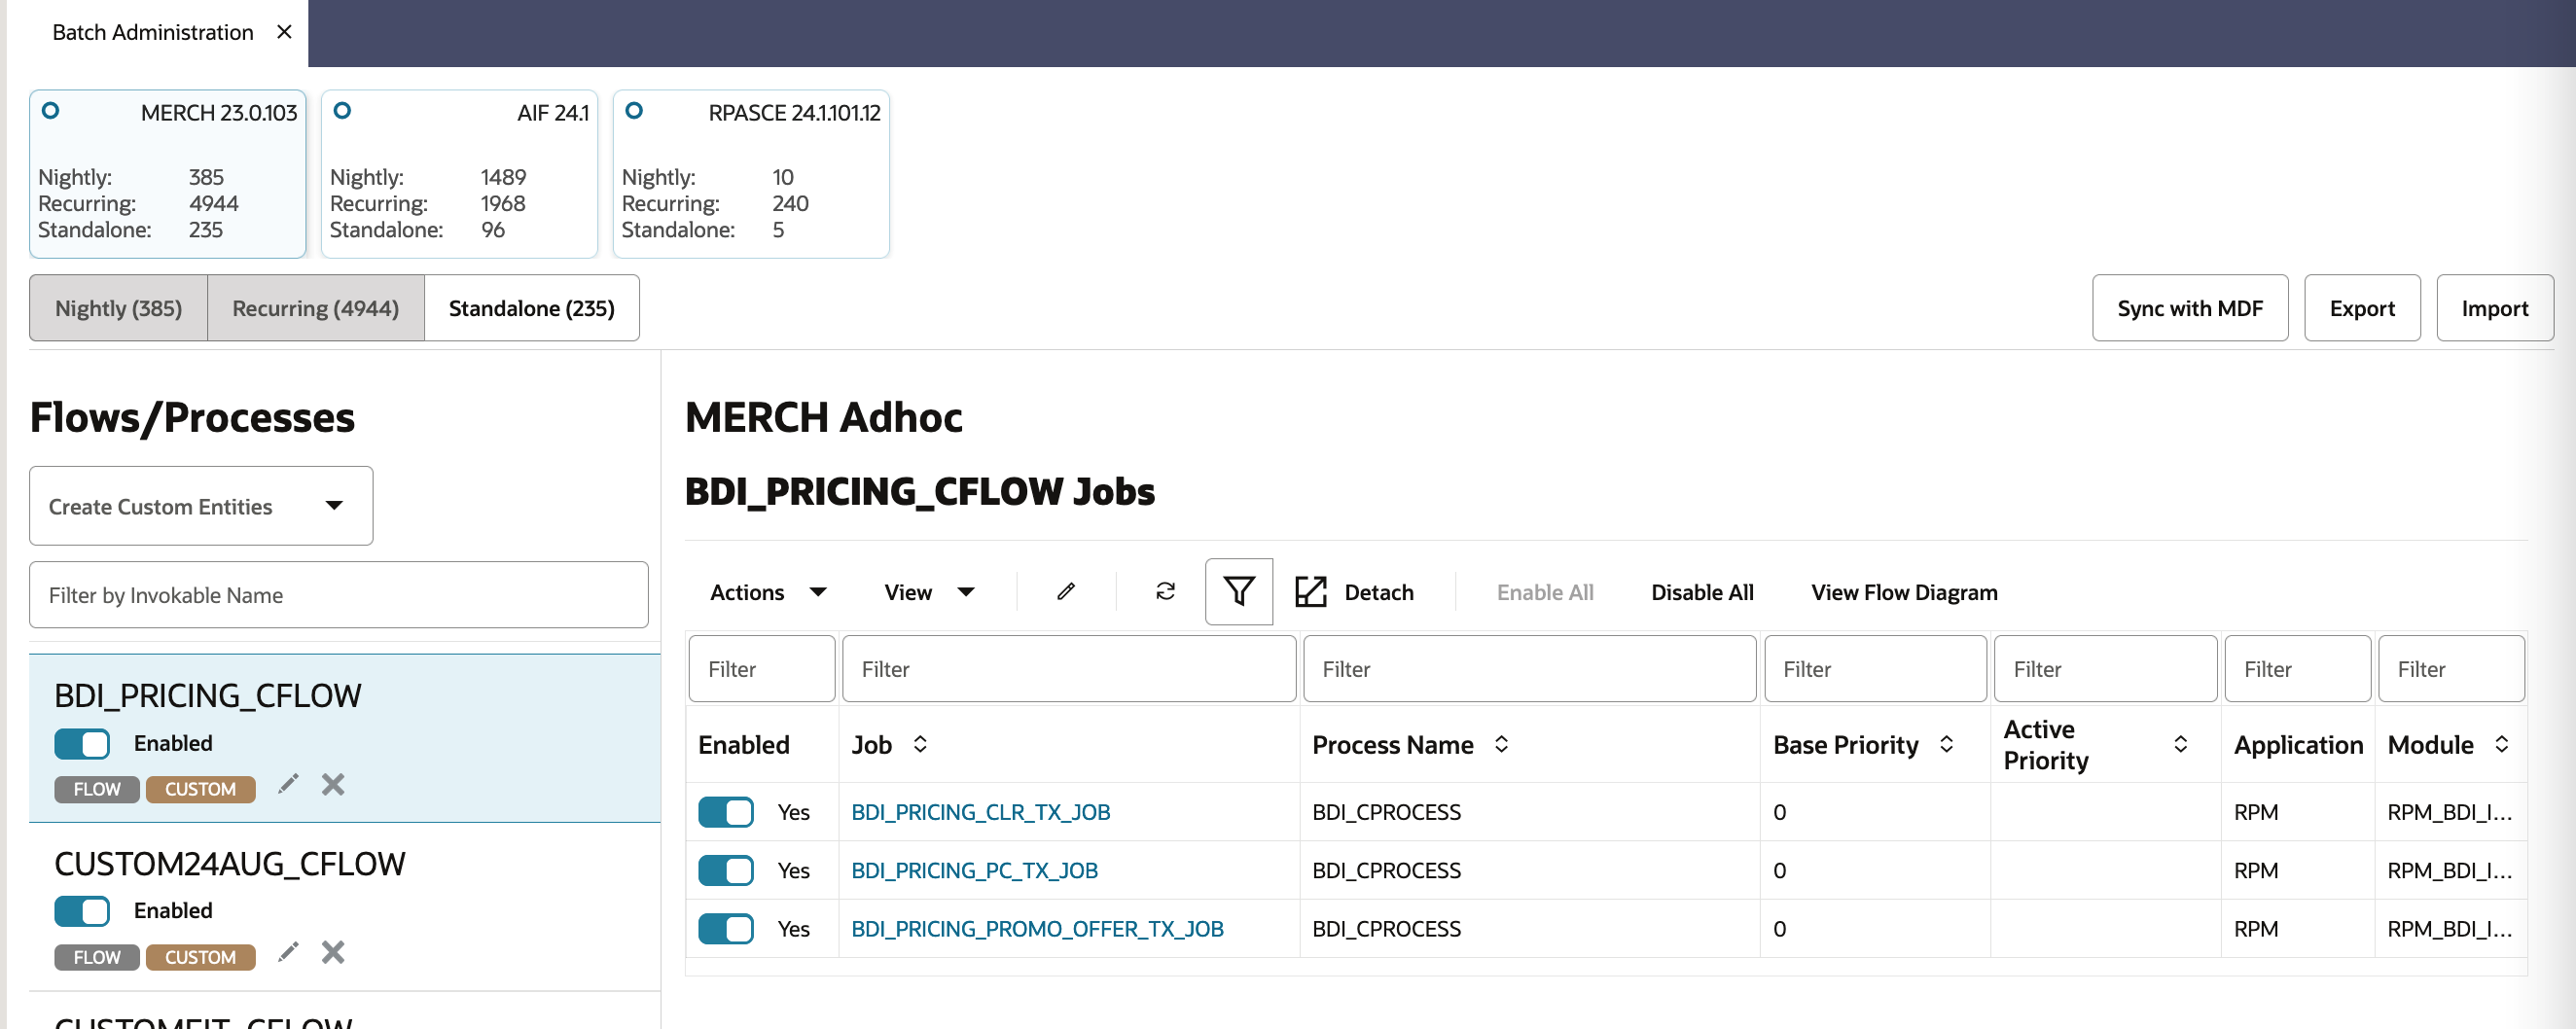The width and height of the screenshot is (2576, 1029).
Task: Edit the CUSTOM24AUG_CFLOW flow with pencil icon
Action: (288, 953)
